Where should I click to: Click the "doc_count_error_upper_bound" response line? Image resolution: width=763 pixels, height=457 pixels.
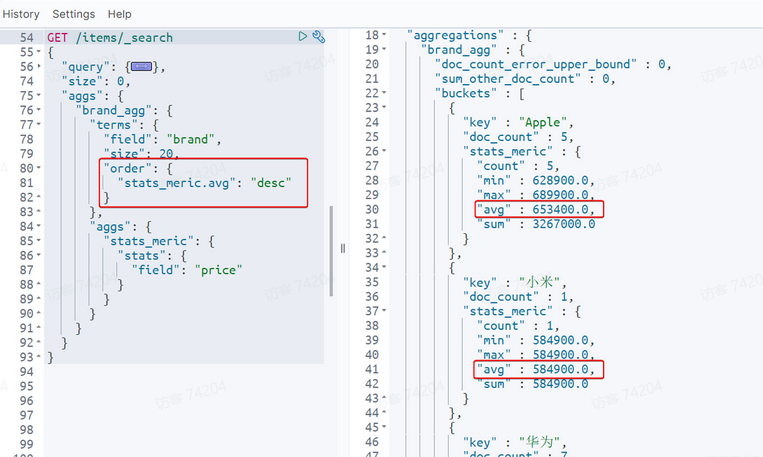[x=553, y=64]
